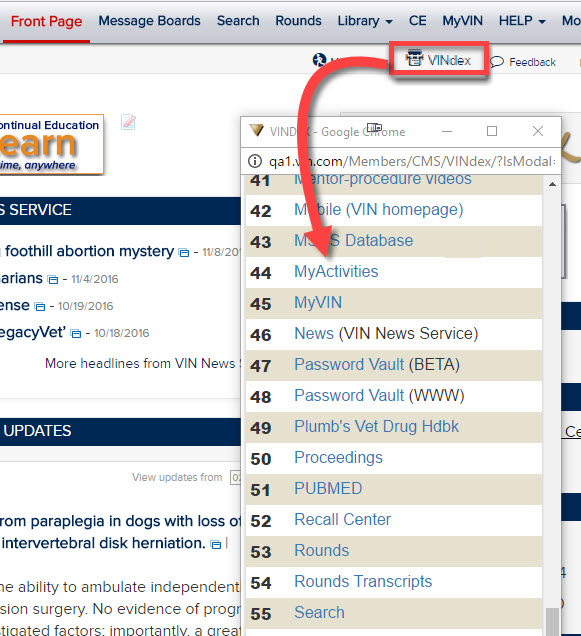
Task: Open the Database link in row 43
Action: [x=353, y=241]
